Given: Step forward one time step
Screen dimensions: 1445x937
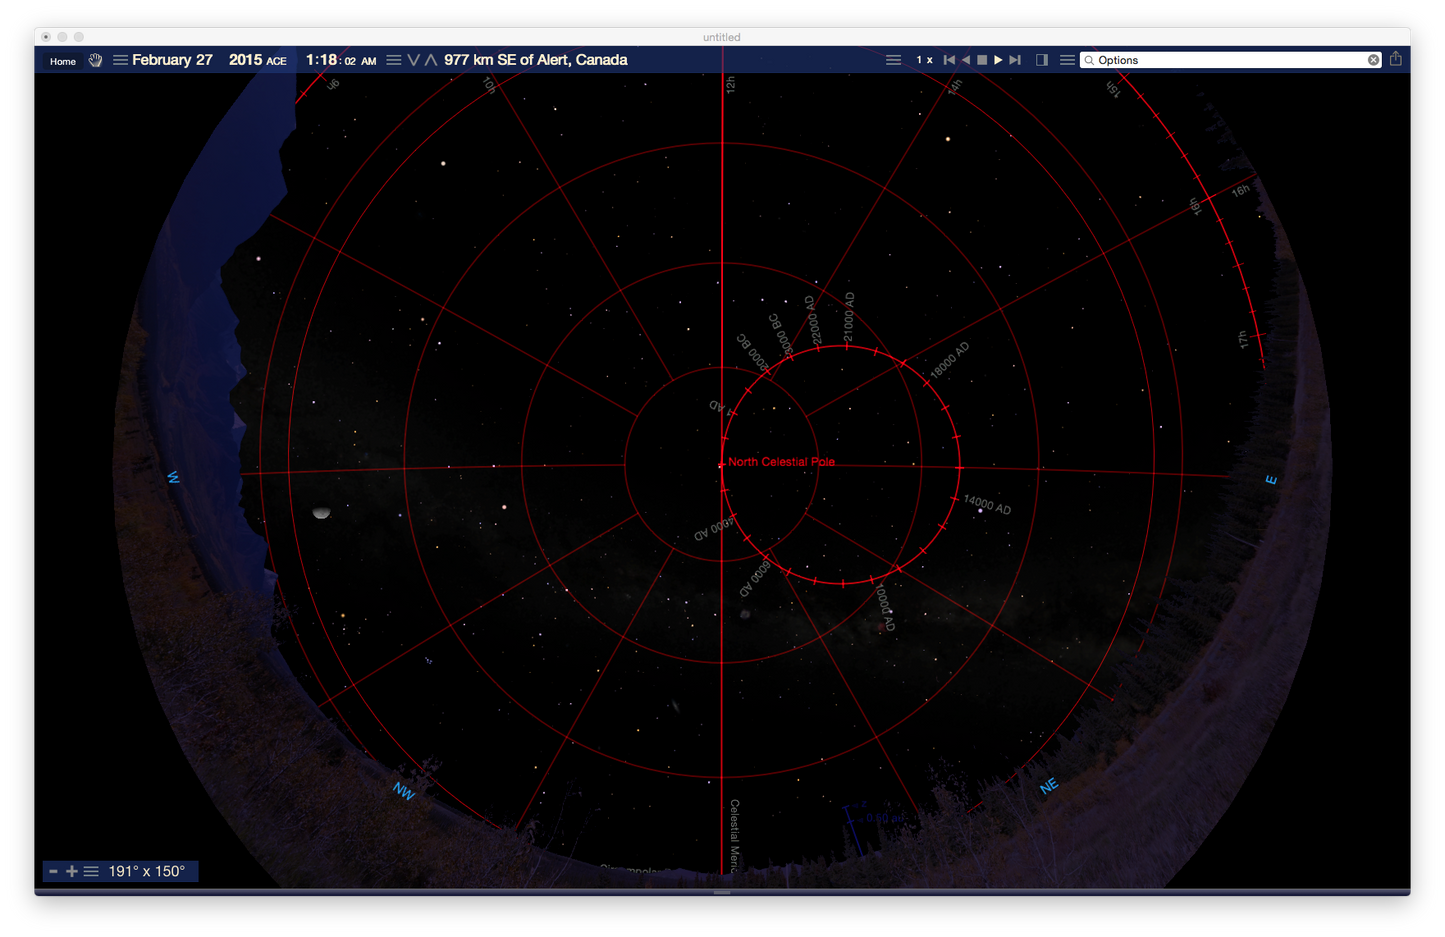Looking at the screenshot, I should 1015,60.
